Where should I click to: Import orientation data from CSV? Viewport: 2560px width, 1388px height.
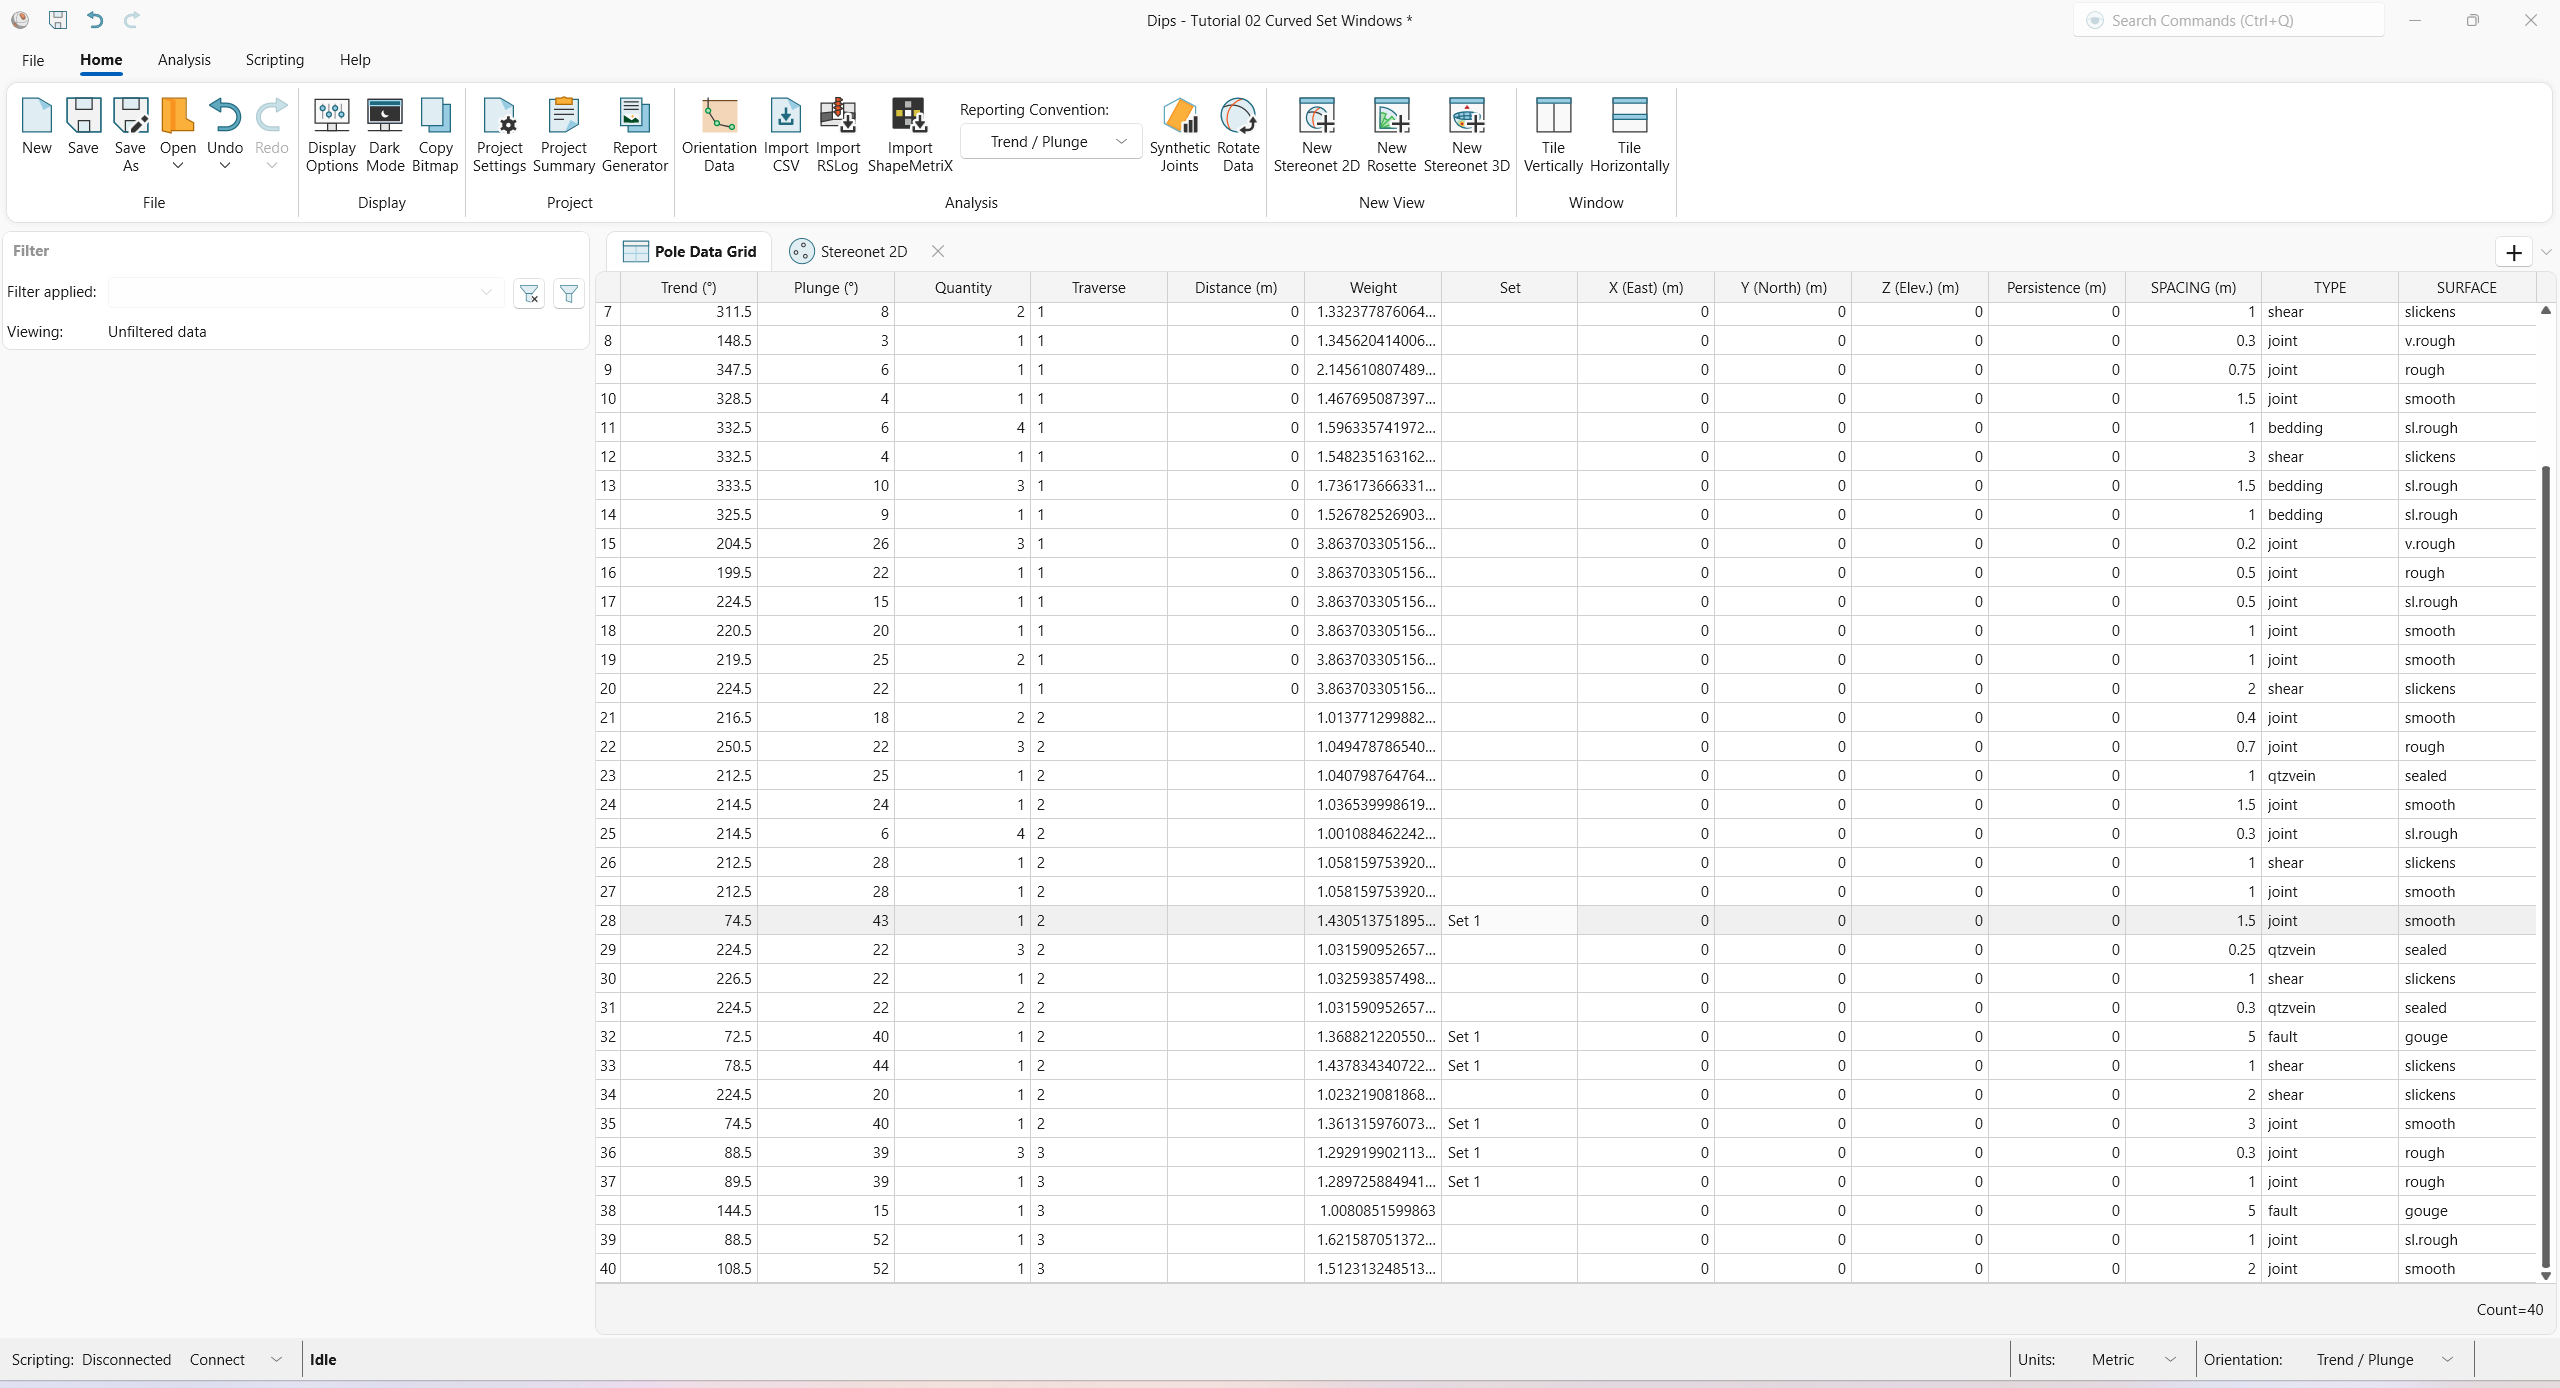785,136
